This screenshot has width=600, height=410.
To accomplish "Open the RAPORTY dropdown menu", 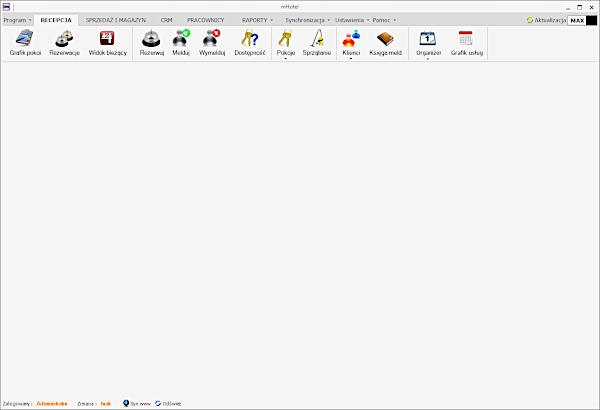I will coord(257,20).
